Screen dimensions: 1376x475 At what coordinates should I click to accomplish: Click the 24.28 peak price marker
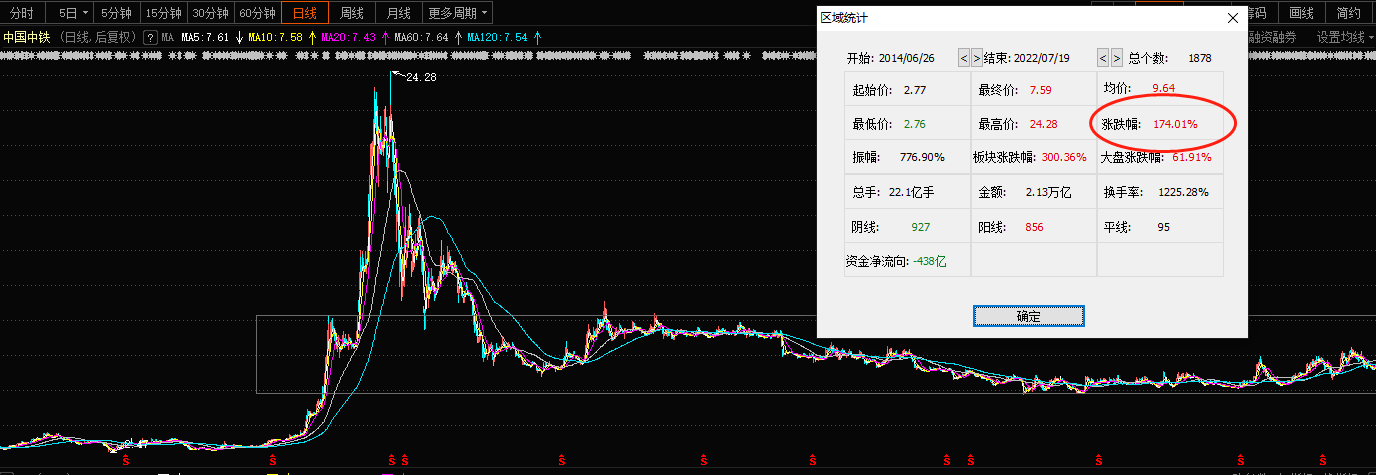(x=420, y=77)
